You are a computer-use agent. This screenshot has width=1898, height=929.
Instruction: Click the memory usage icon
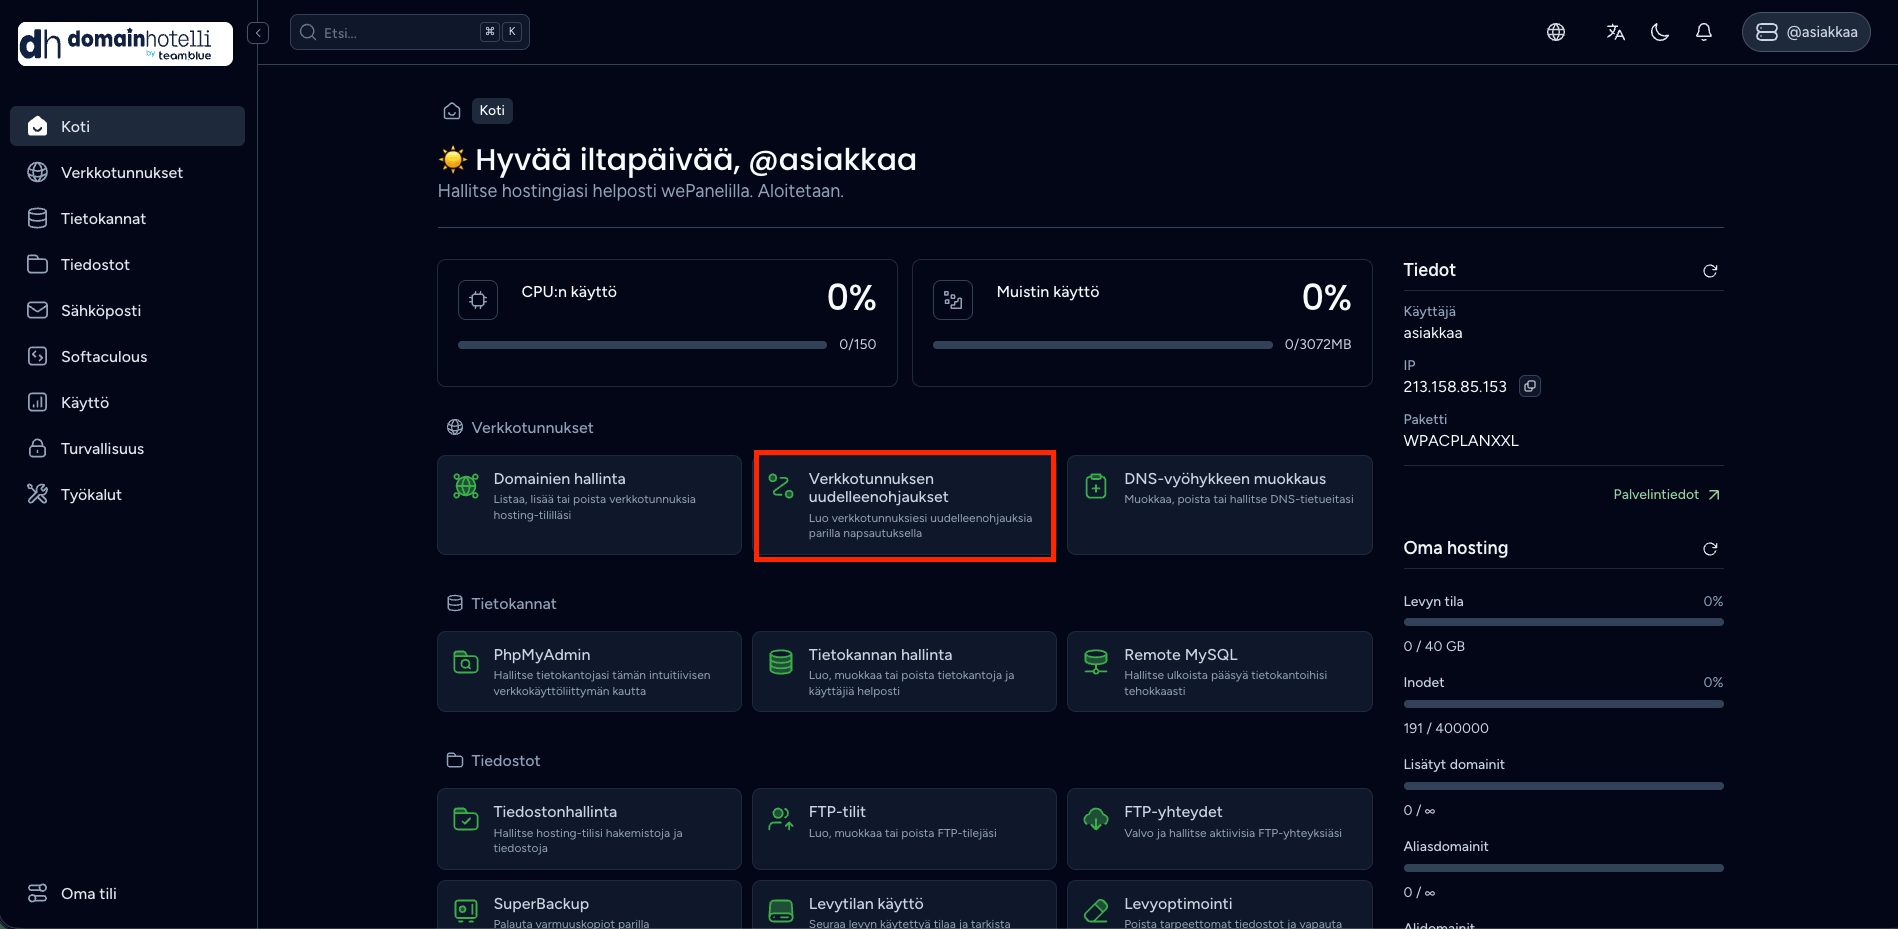coord(953,300)
